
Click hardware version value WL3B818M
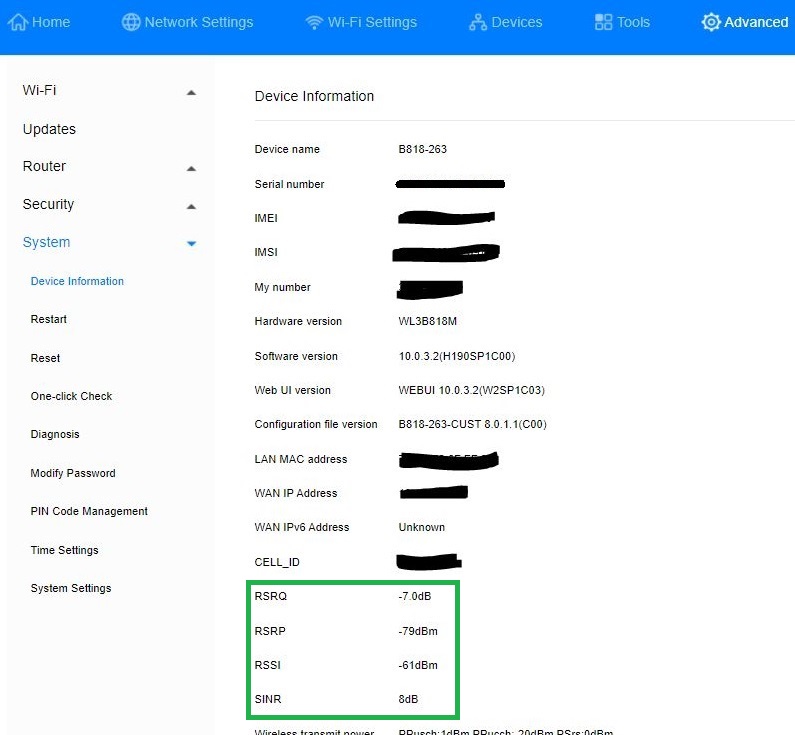pos(427,321)
